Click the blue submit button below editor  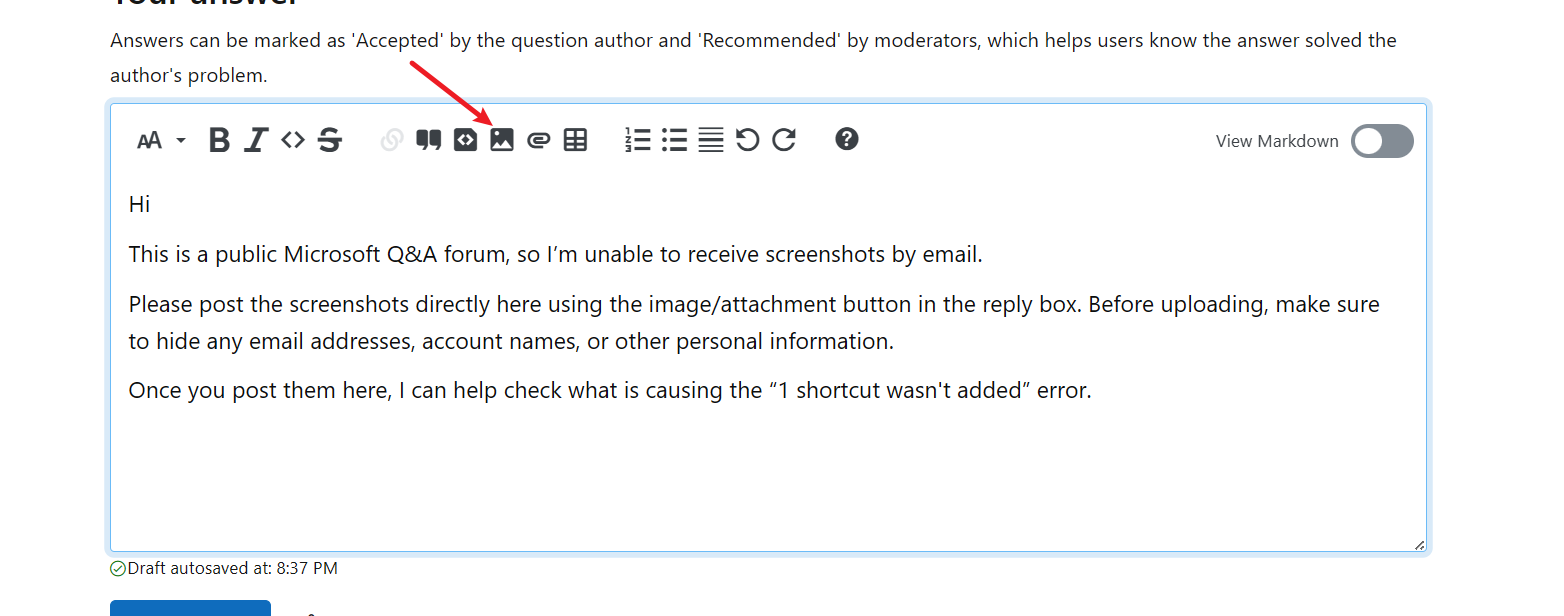click(x=190, y=608)
